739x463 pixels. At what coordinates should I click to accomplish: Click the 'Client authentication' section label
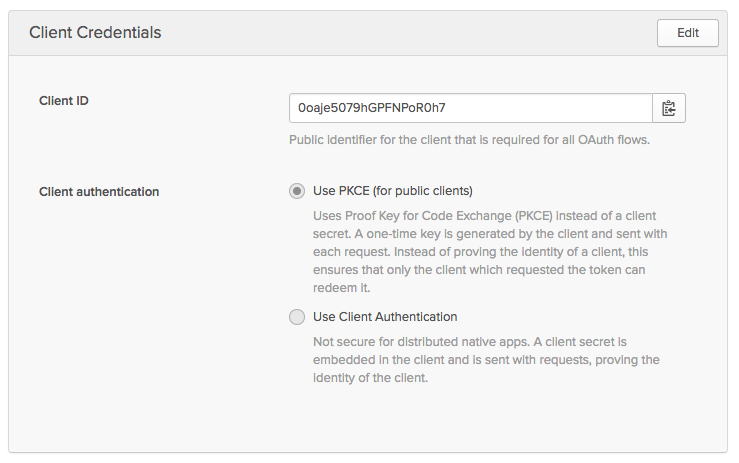pos(99,192)
